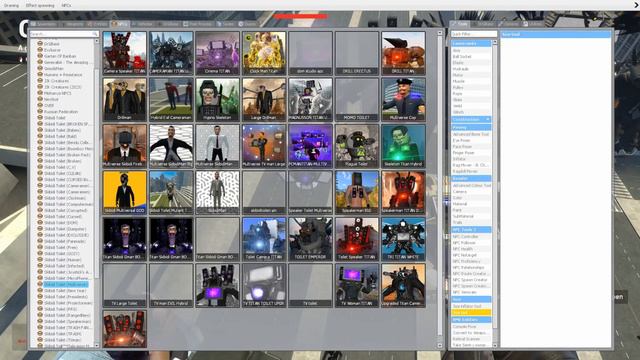Select the TOILET EMPEROR NPC icon
Screen dimensions: 640x360
(311, 239)
